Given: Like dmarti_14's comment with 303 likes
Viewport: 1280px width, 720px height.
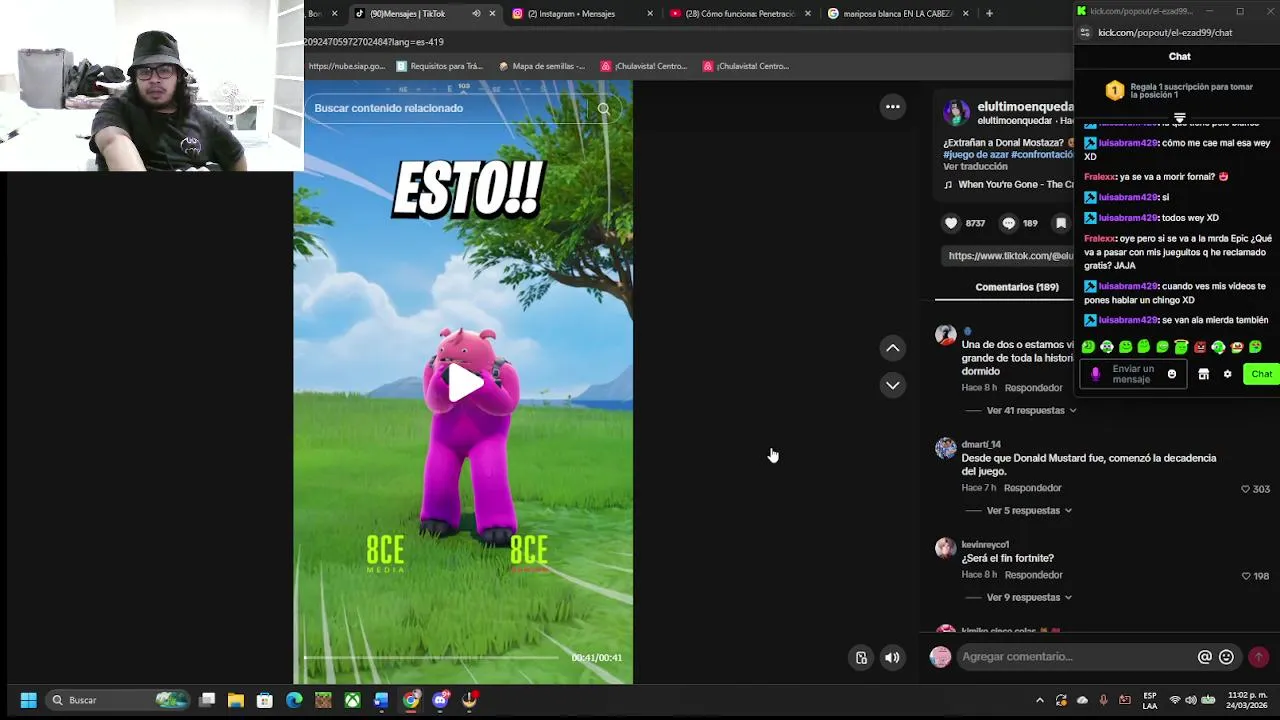Looking at the screenshot, I should (x=1245, y=489).
